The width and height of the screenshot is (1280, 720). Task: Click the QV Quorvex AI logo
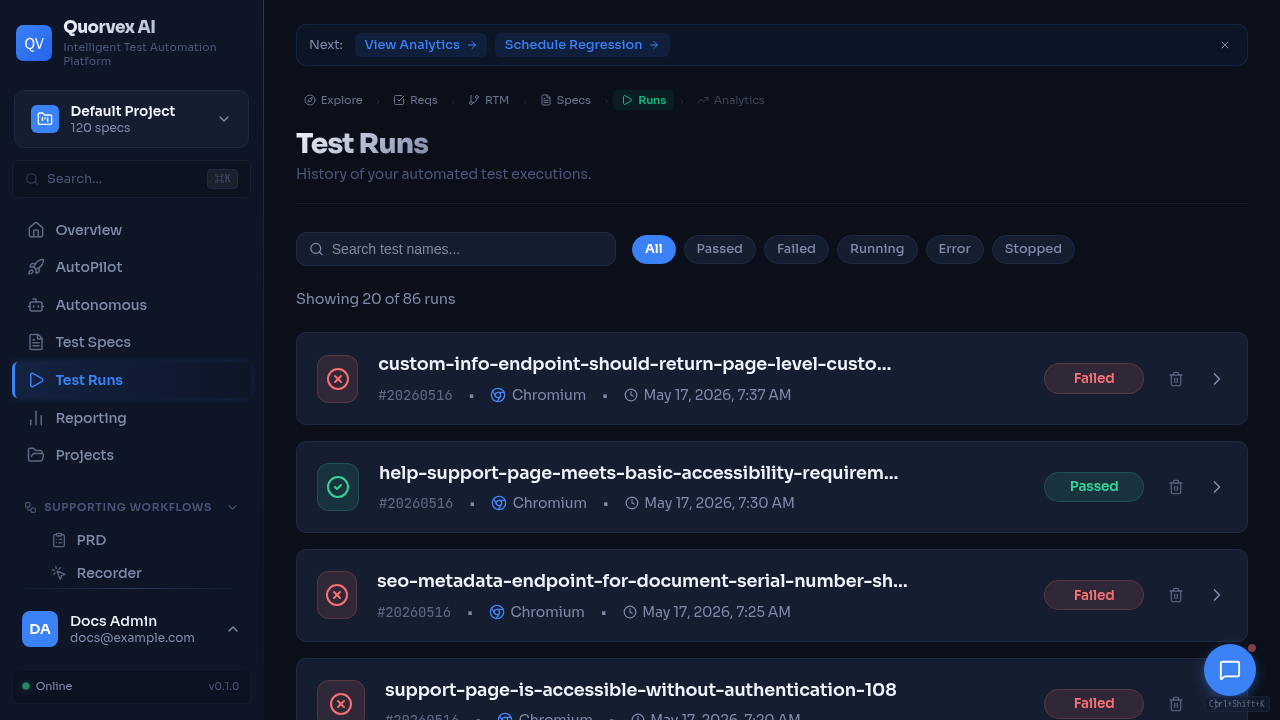tap(34, 43)
